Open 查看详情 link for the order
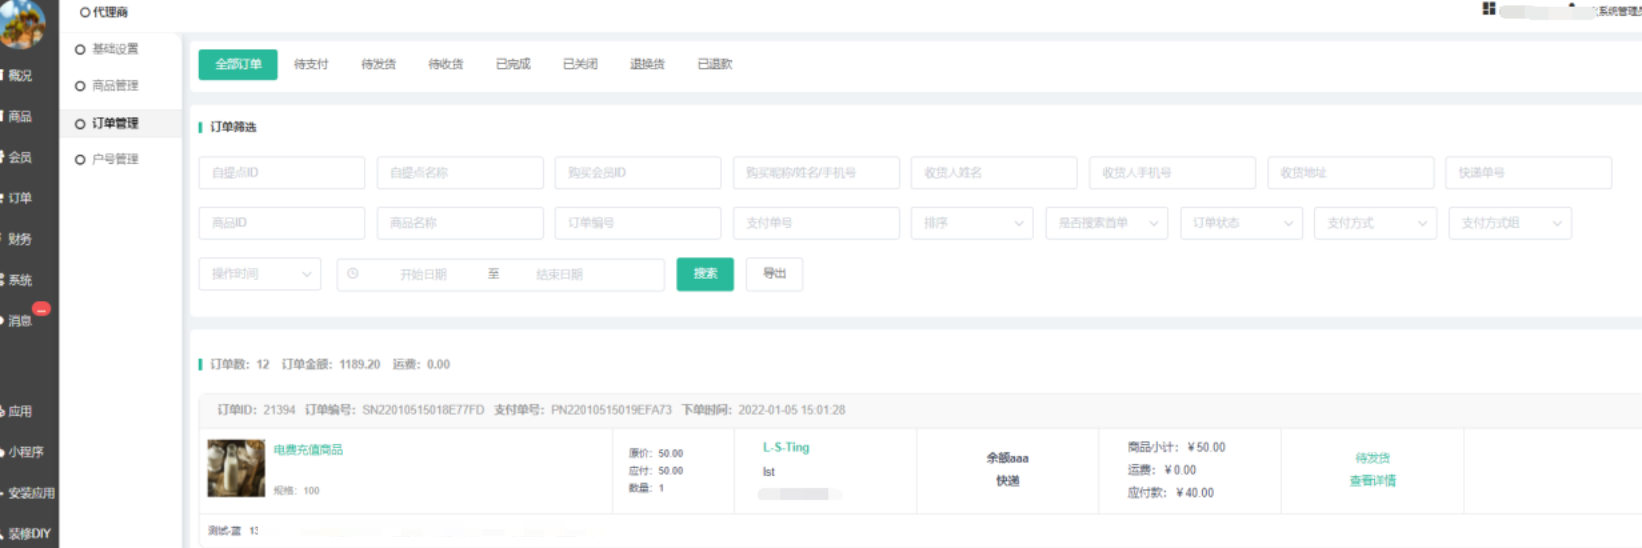This screenshot has height=548, width=1642. pos(1372,481)
